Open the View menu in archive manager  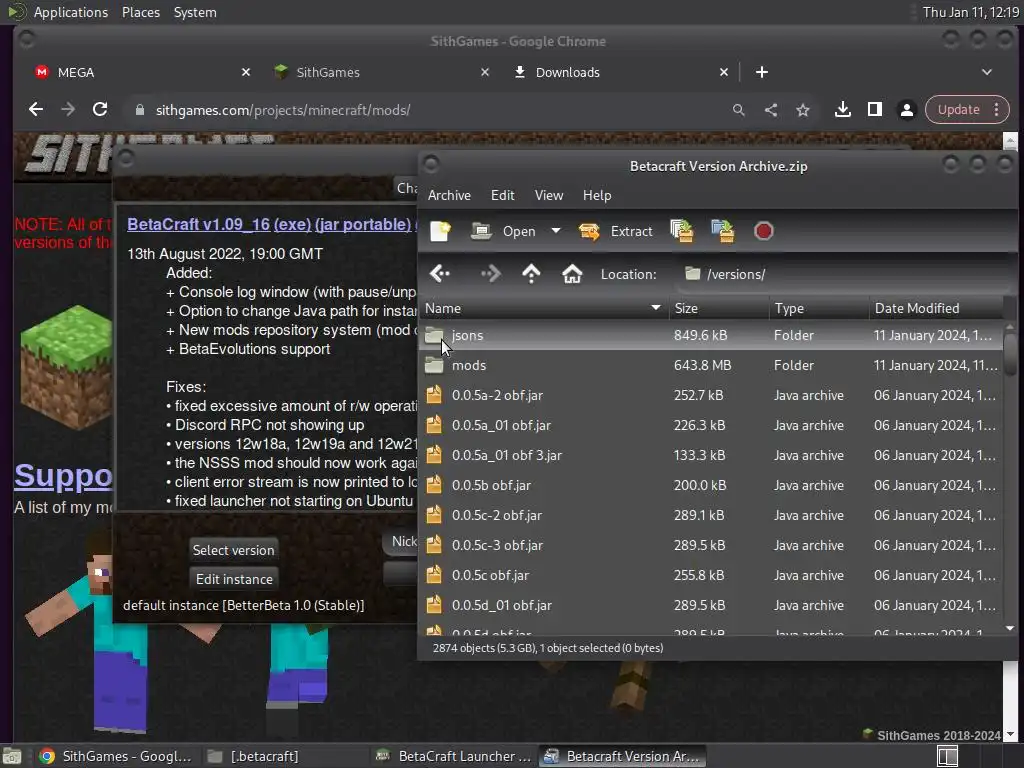(x=549, y=195)
